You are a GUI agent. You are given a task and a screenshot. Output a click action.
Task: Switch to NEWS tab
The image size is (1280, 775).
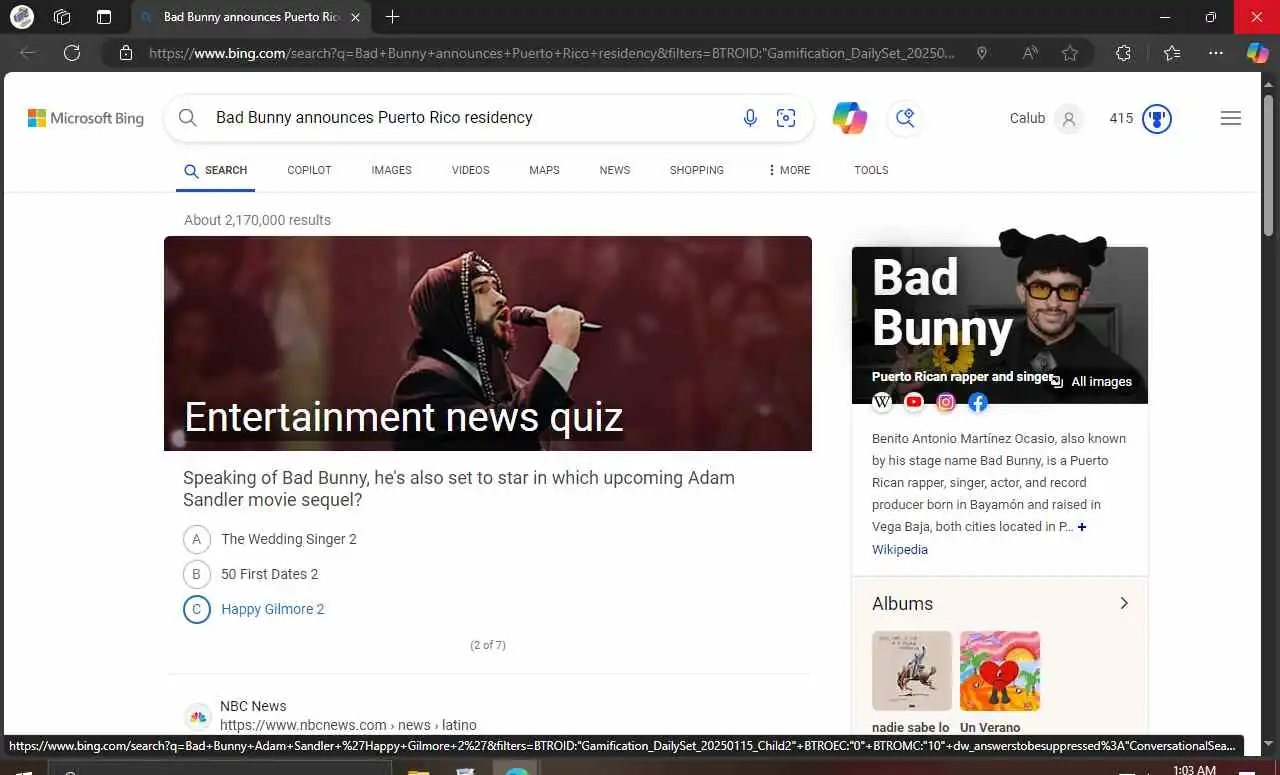615,170
